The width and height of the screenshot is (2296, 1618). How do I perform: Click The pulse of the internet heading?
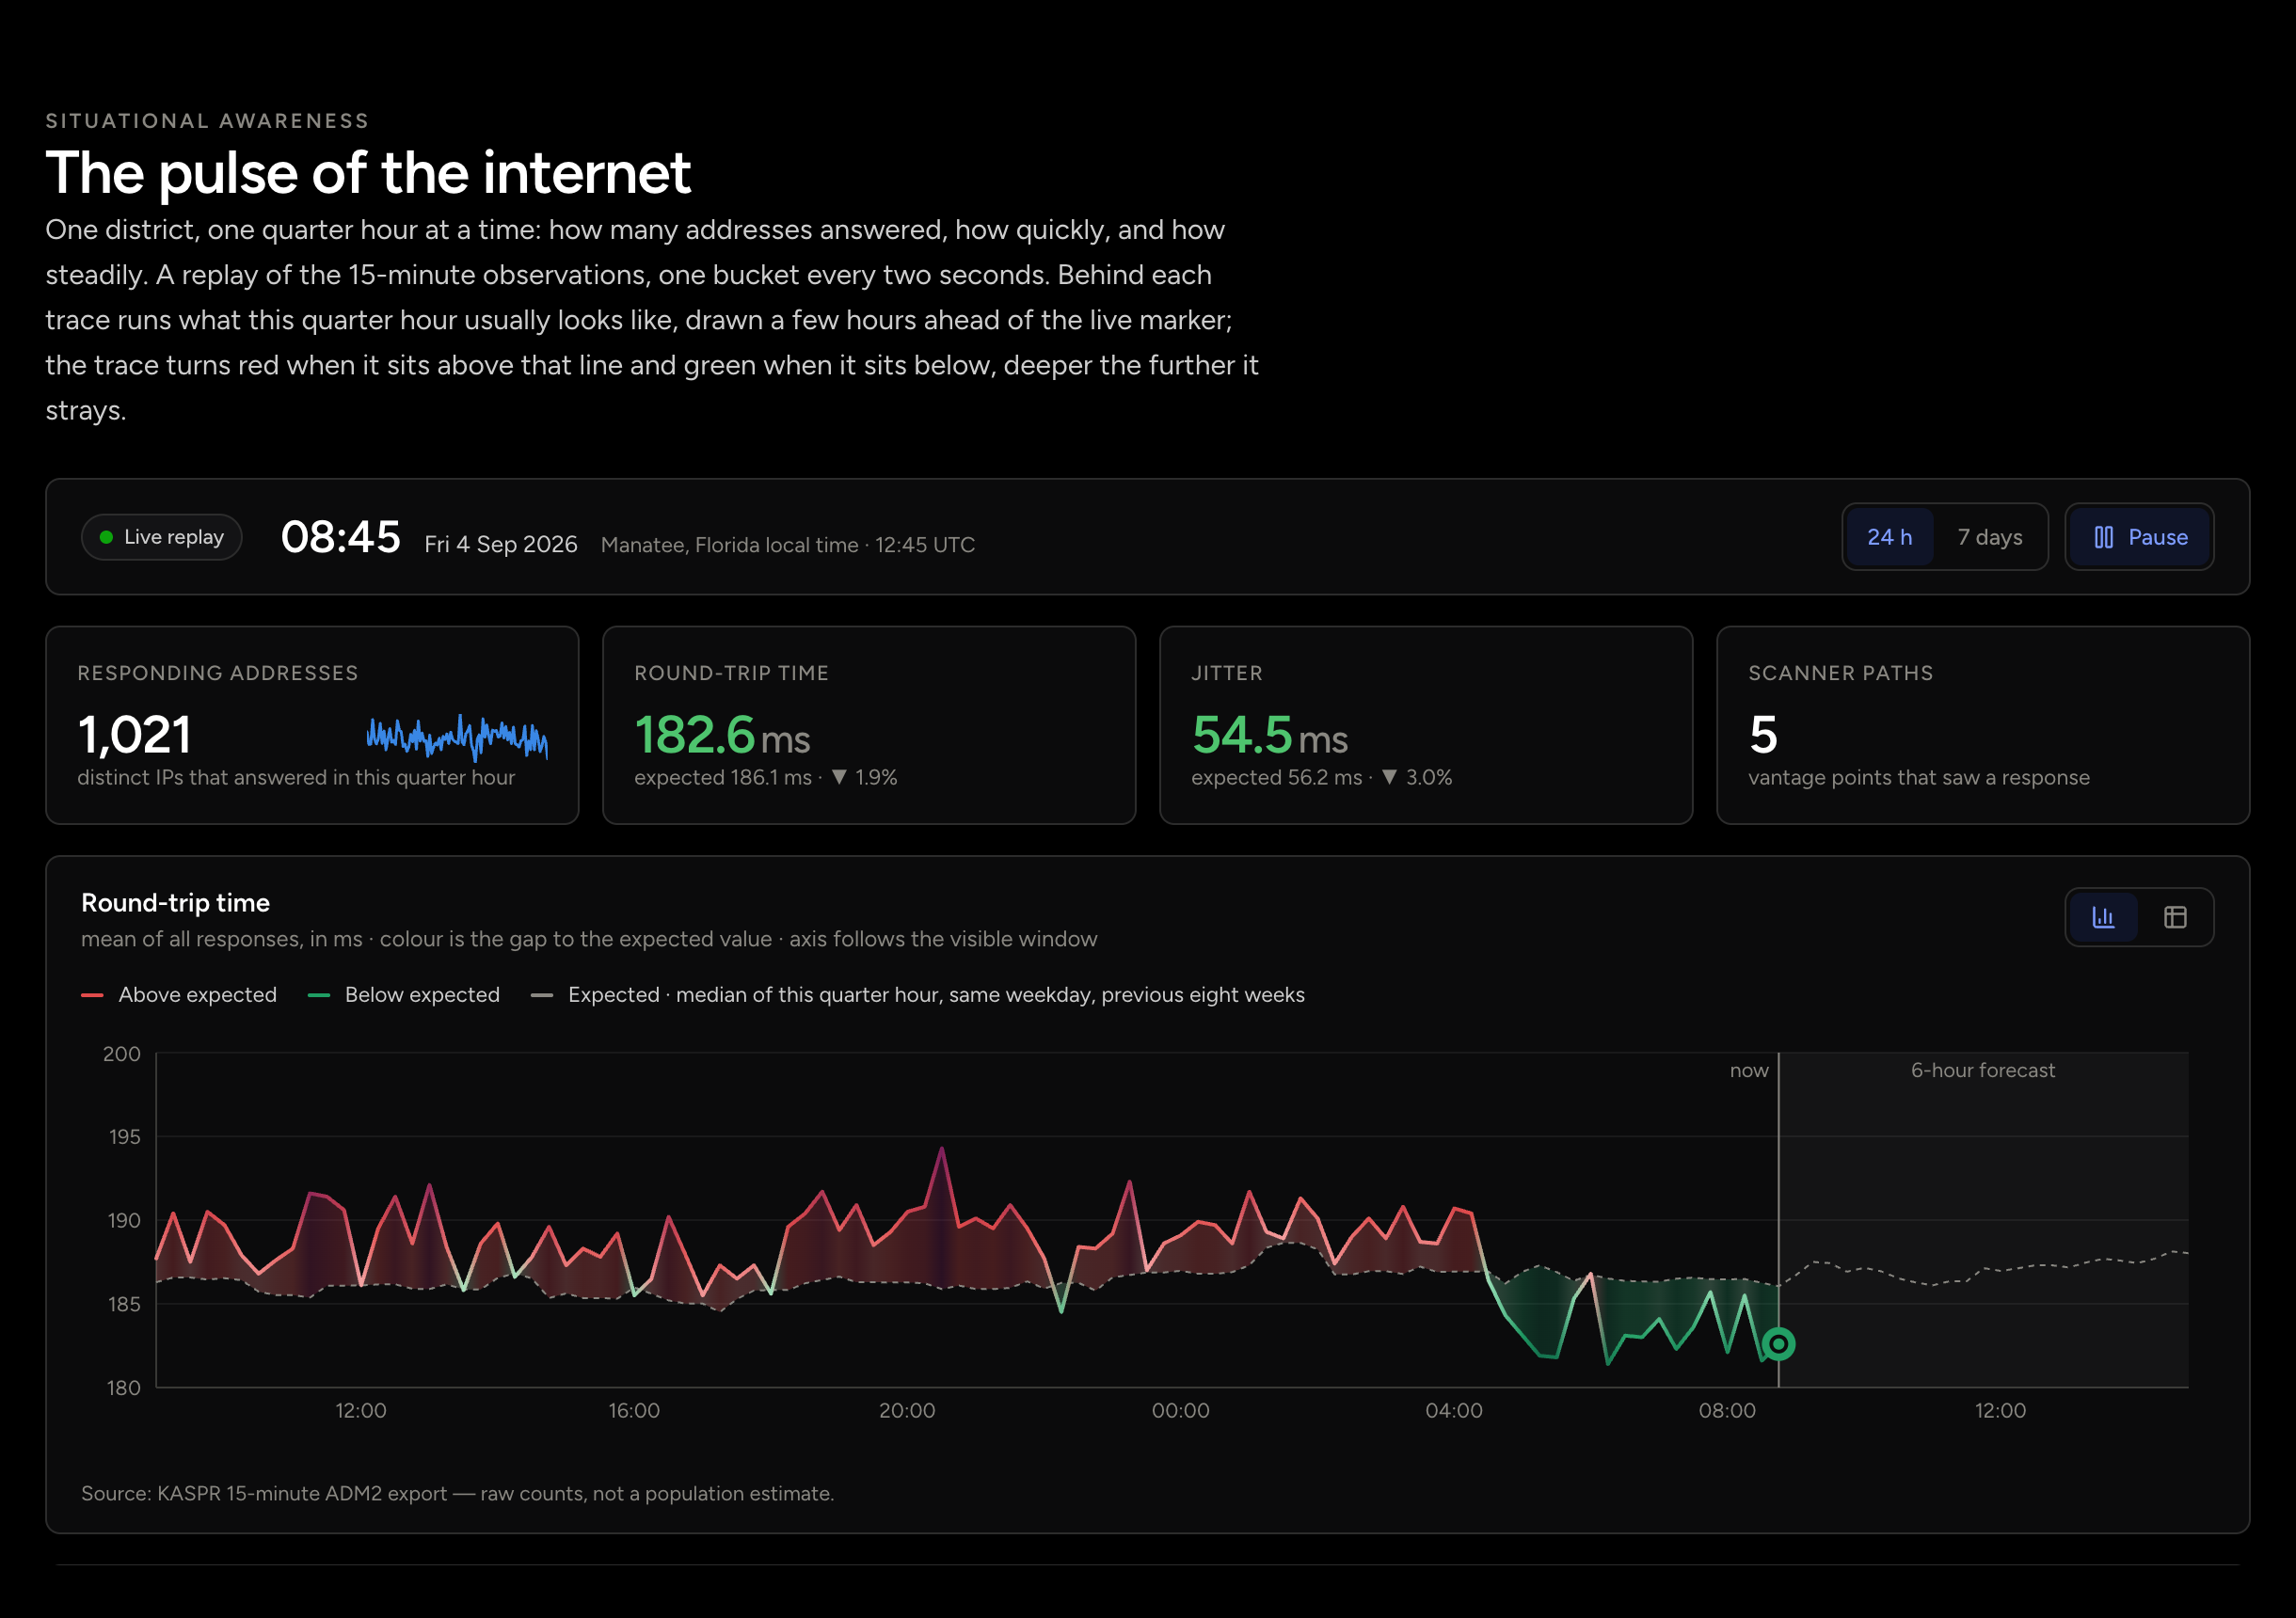click(x=368, y=173)
